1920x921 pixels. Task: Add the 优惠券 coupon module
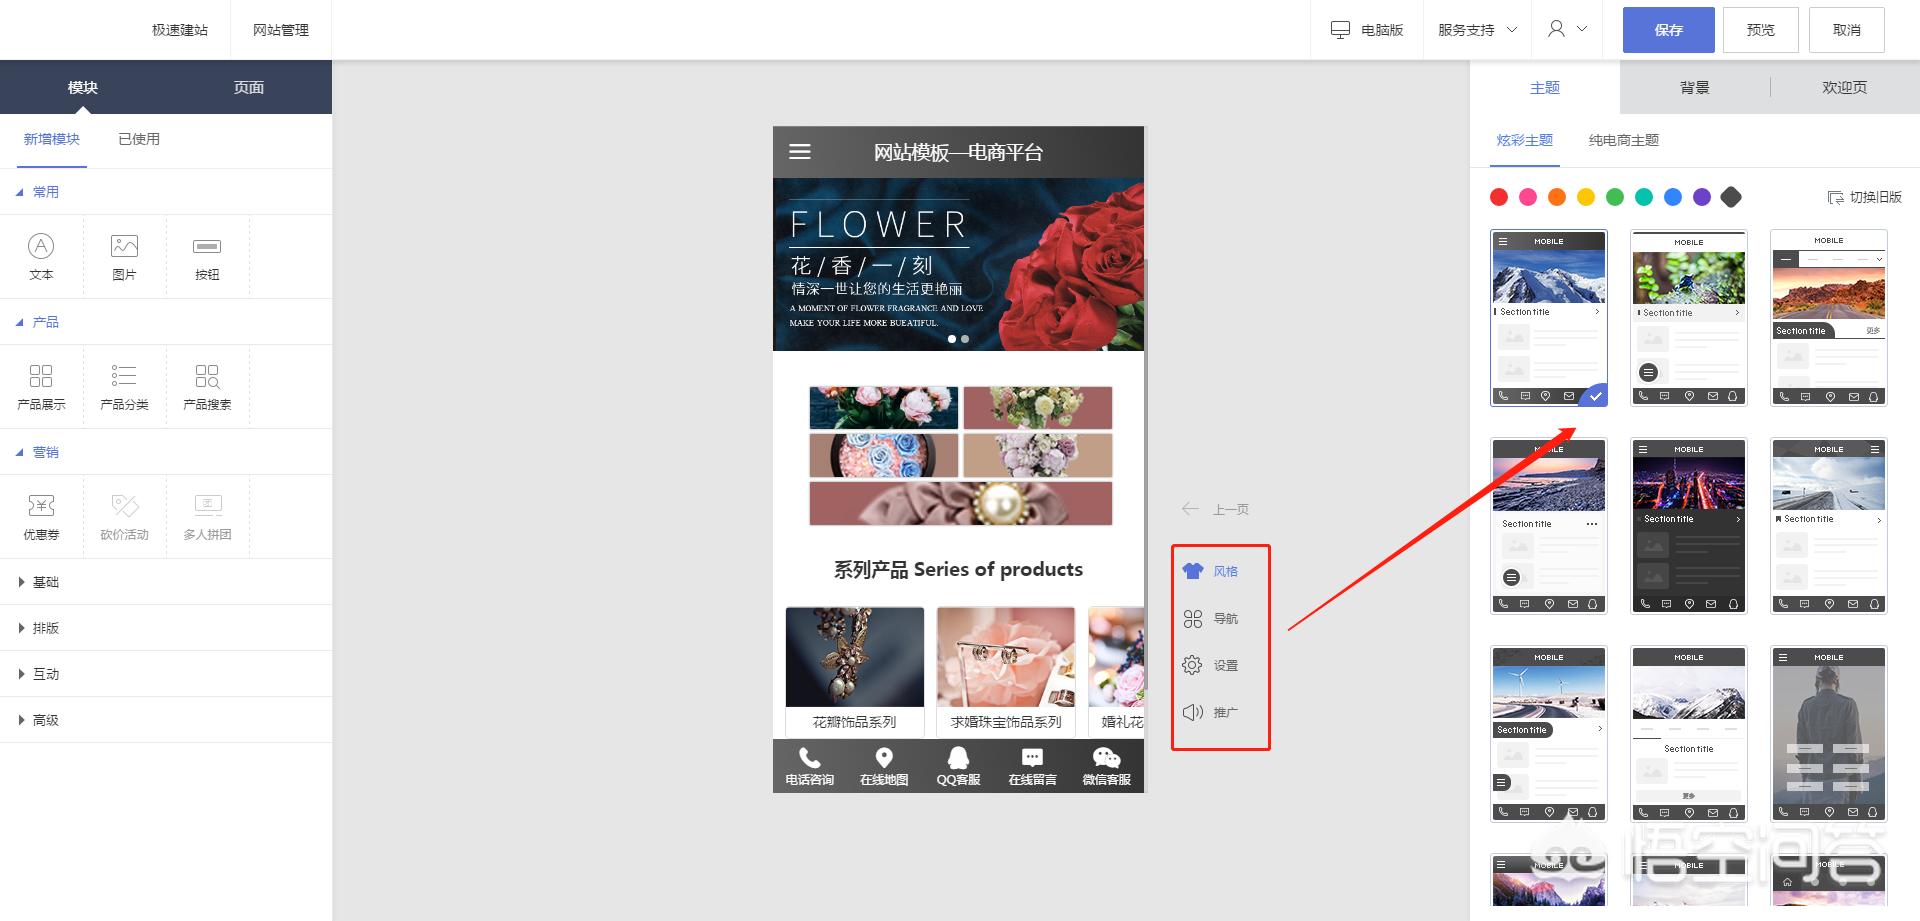point(41,517)
